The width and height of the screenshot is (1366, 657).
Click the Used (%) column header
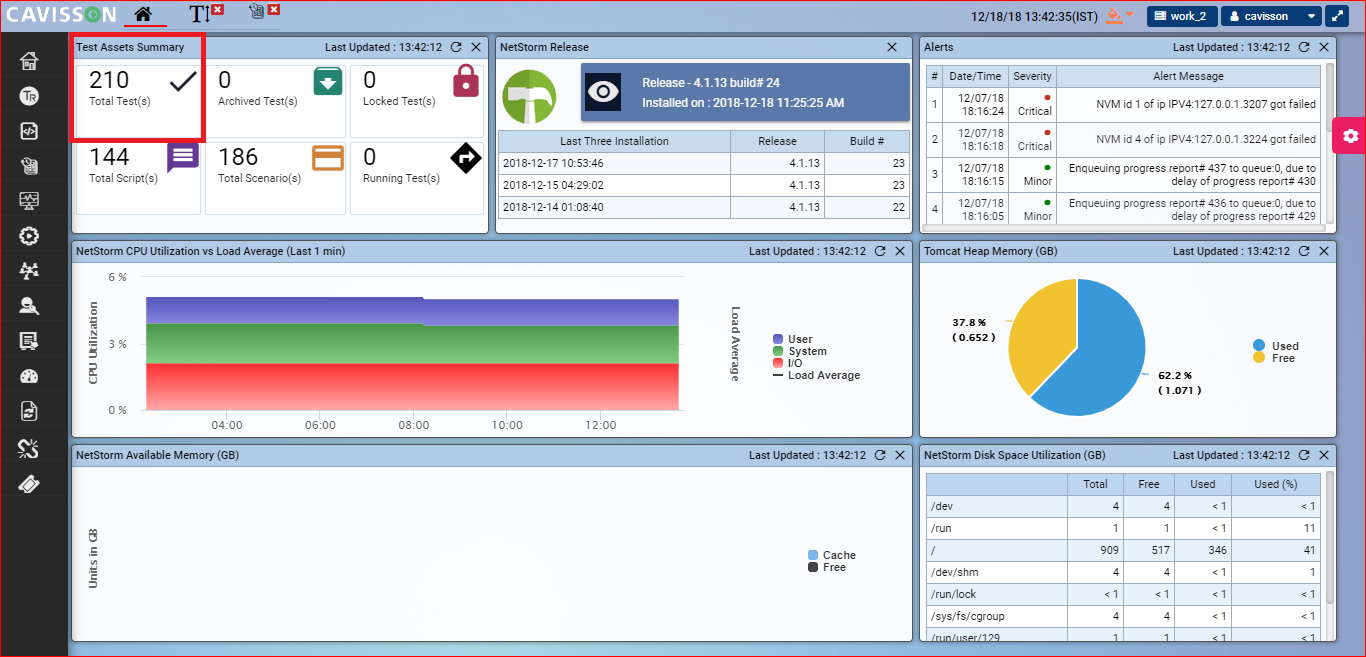(x=1275, y=484)
